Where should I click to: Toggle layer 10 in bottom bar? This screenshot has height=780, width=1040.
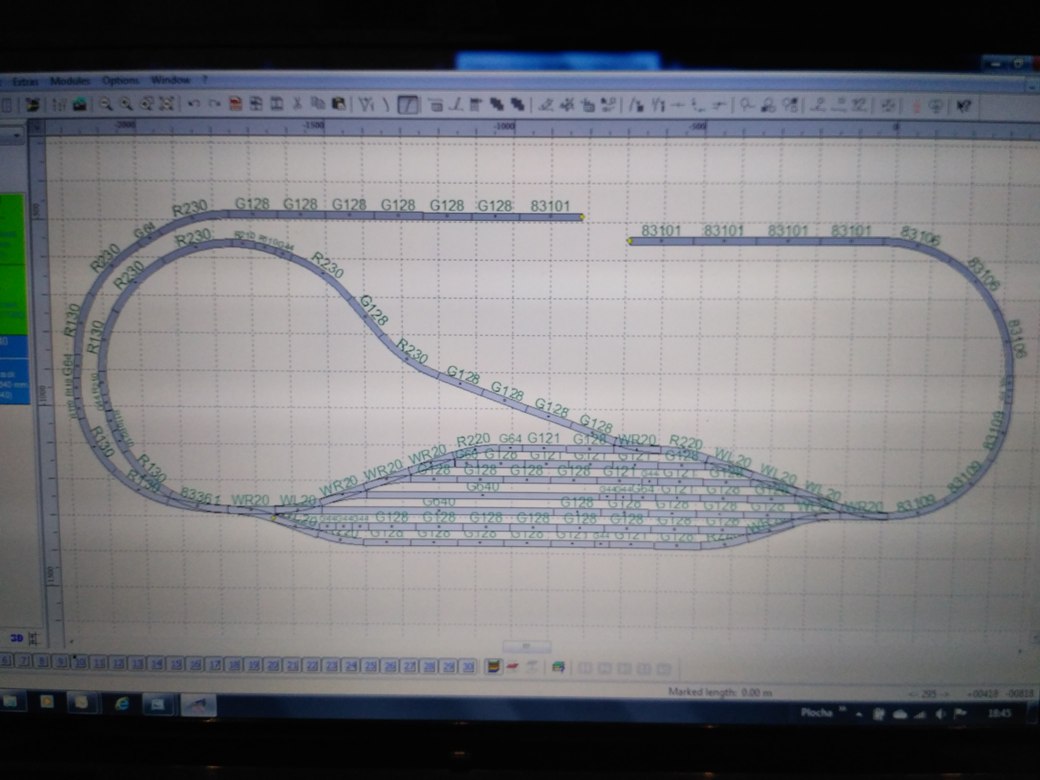[x=81, y=663]
